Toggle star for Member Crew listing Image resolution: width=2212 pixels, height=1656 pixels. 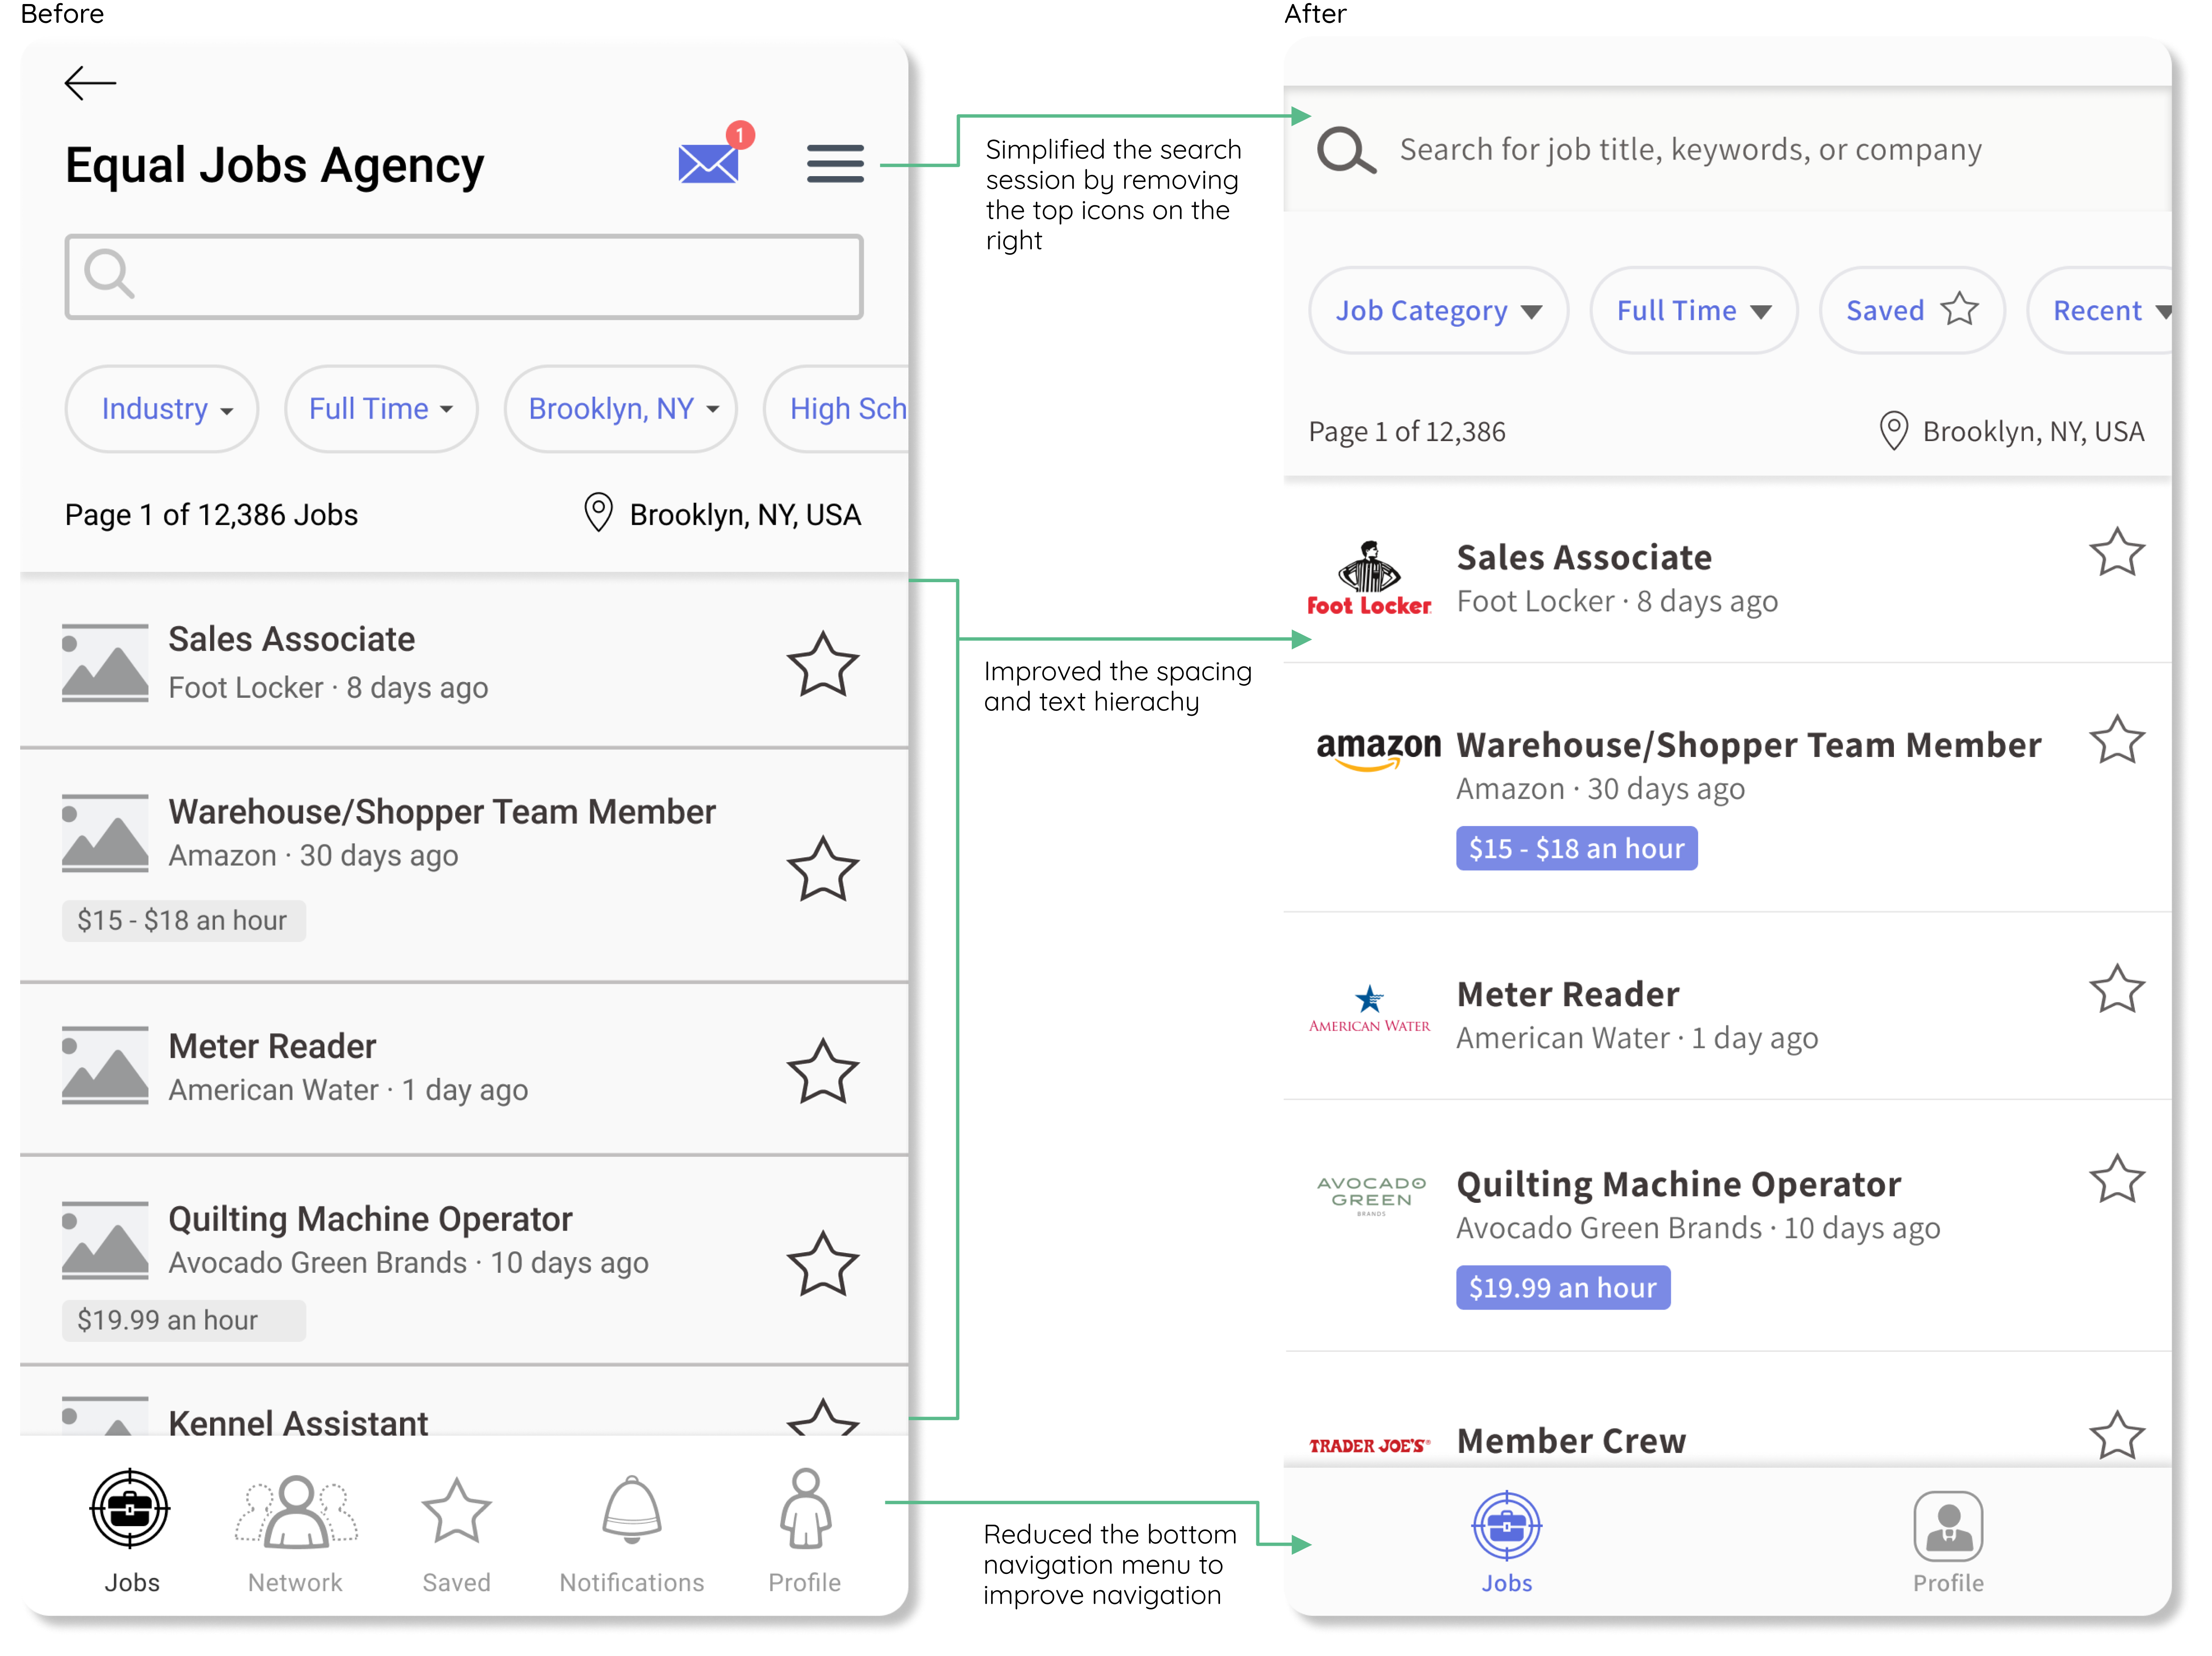pyautogui.click(x=2117, y=1436)
